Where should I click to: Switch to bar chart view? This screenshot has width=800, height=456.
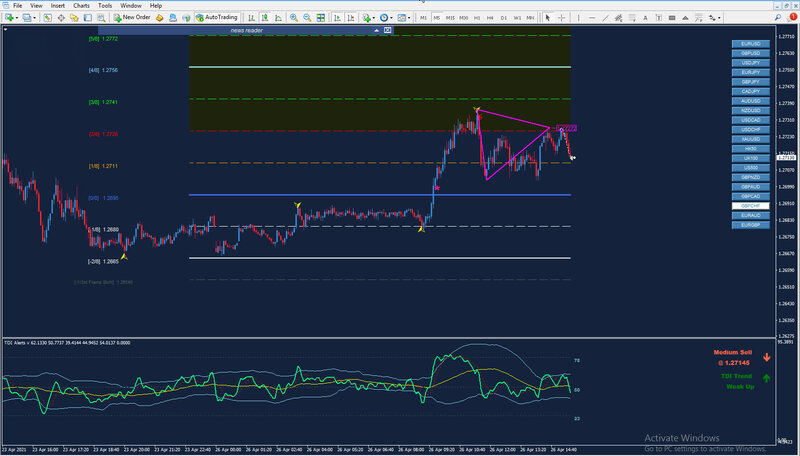click(252, 18)
